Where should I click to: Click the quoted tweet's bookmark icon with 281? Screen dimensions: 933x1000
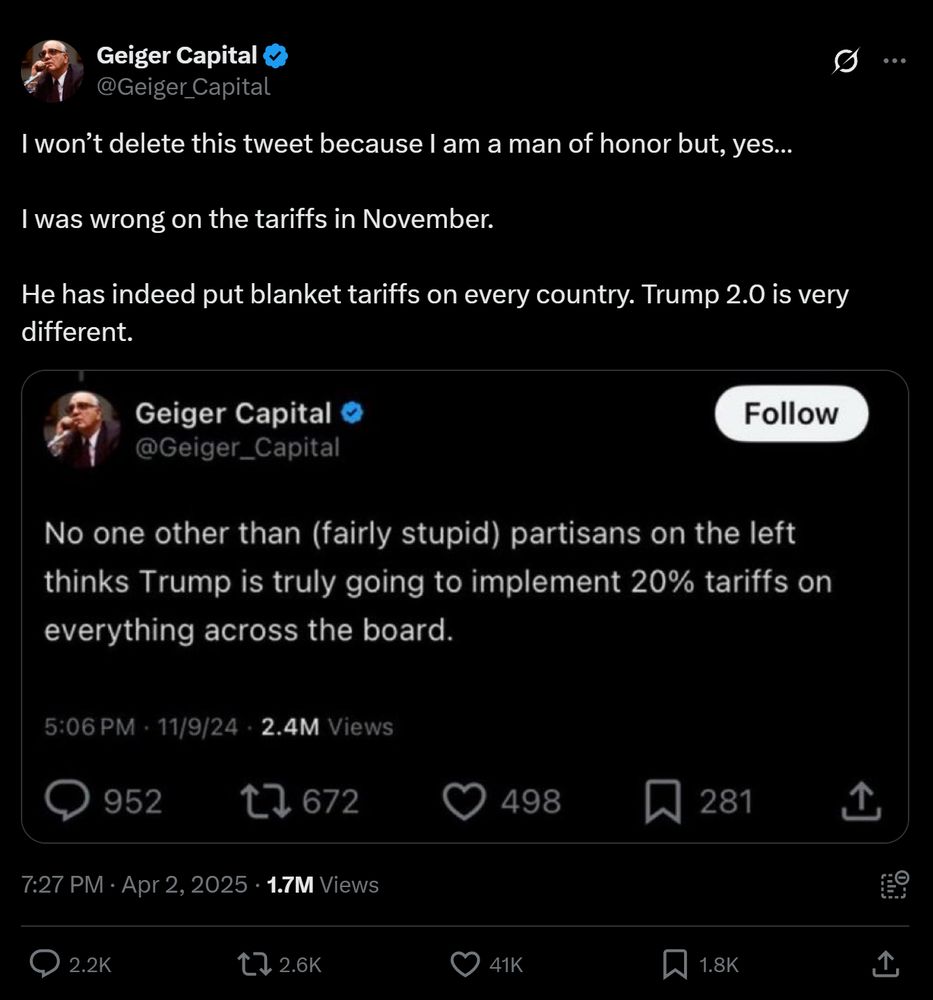coord(663,802)
